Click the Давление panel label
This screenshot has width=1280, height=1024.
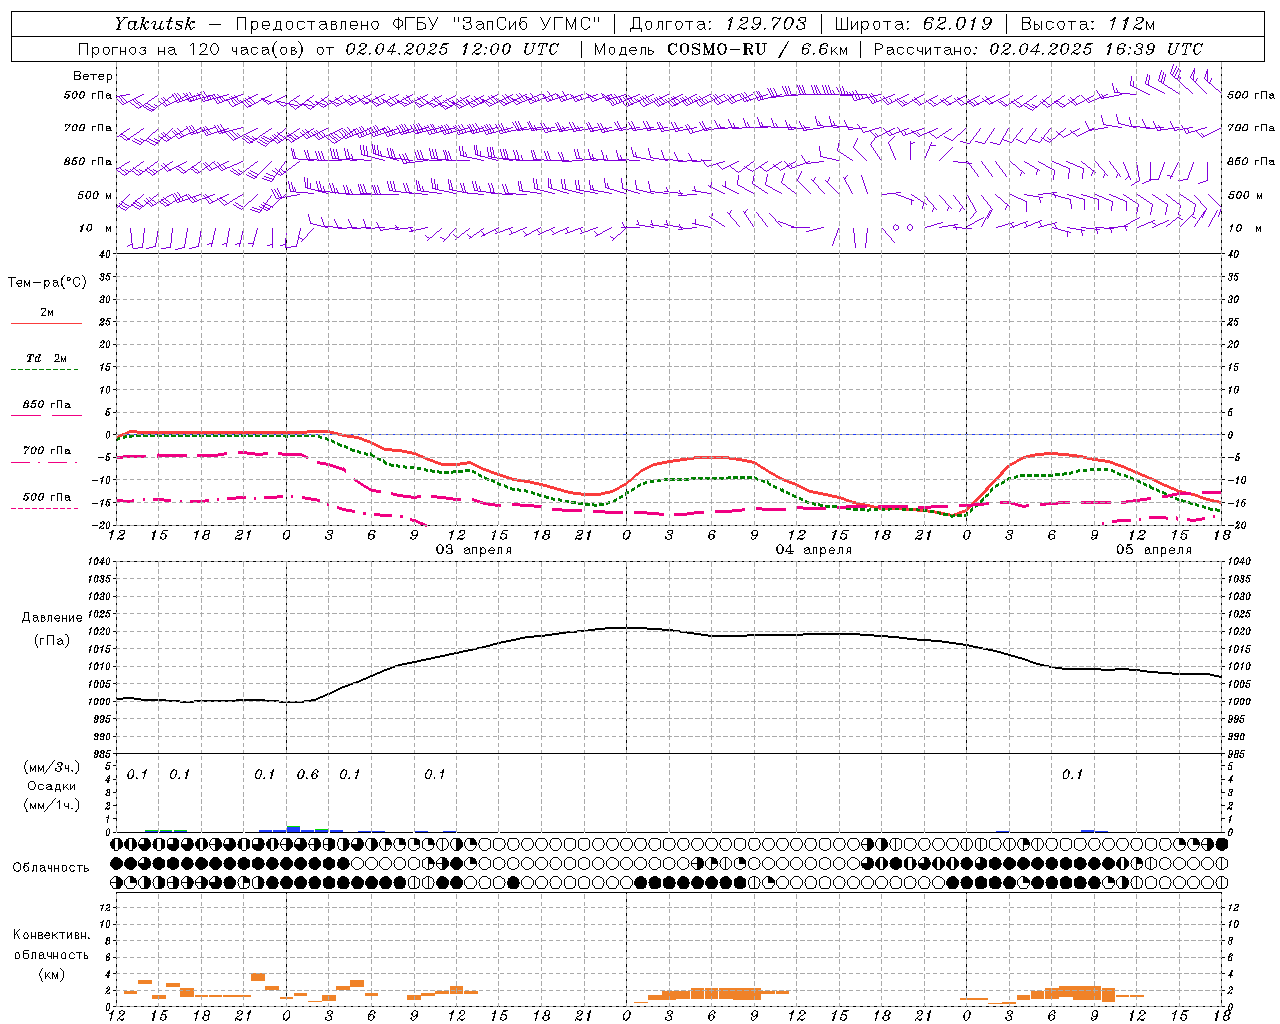(x=52, y=618)
